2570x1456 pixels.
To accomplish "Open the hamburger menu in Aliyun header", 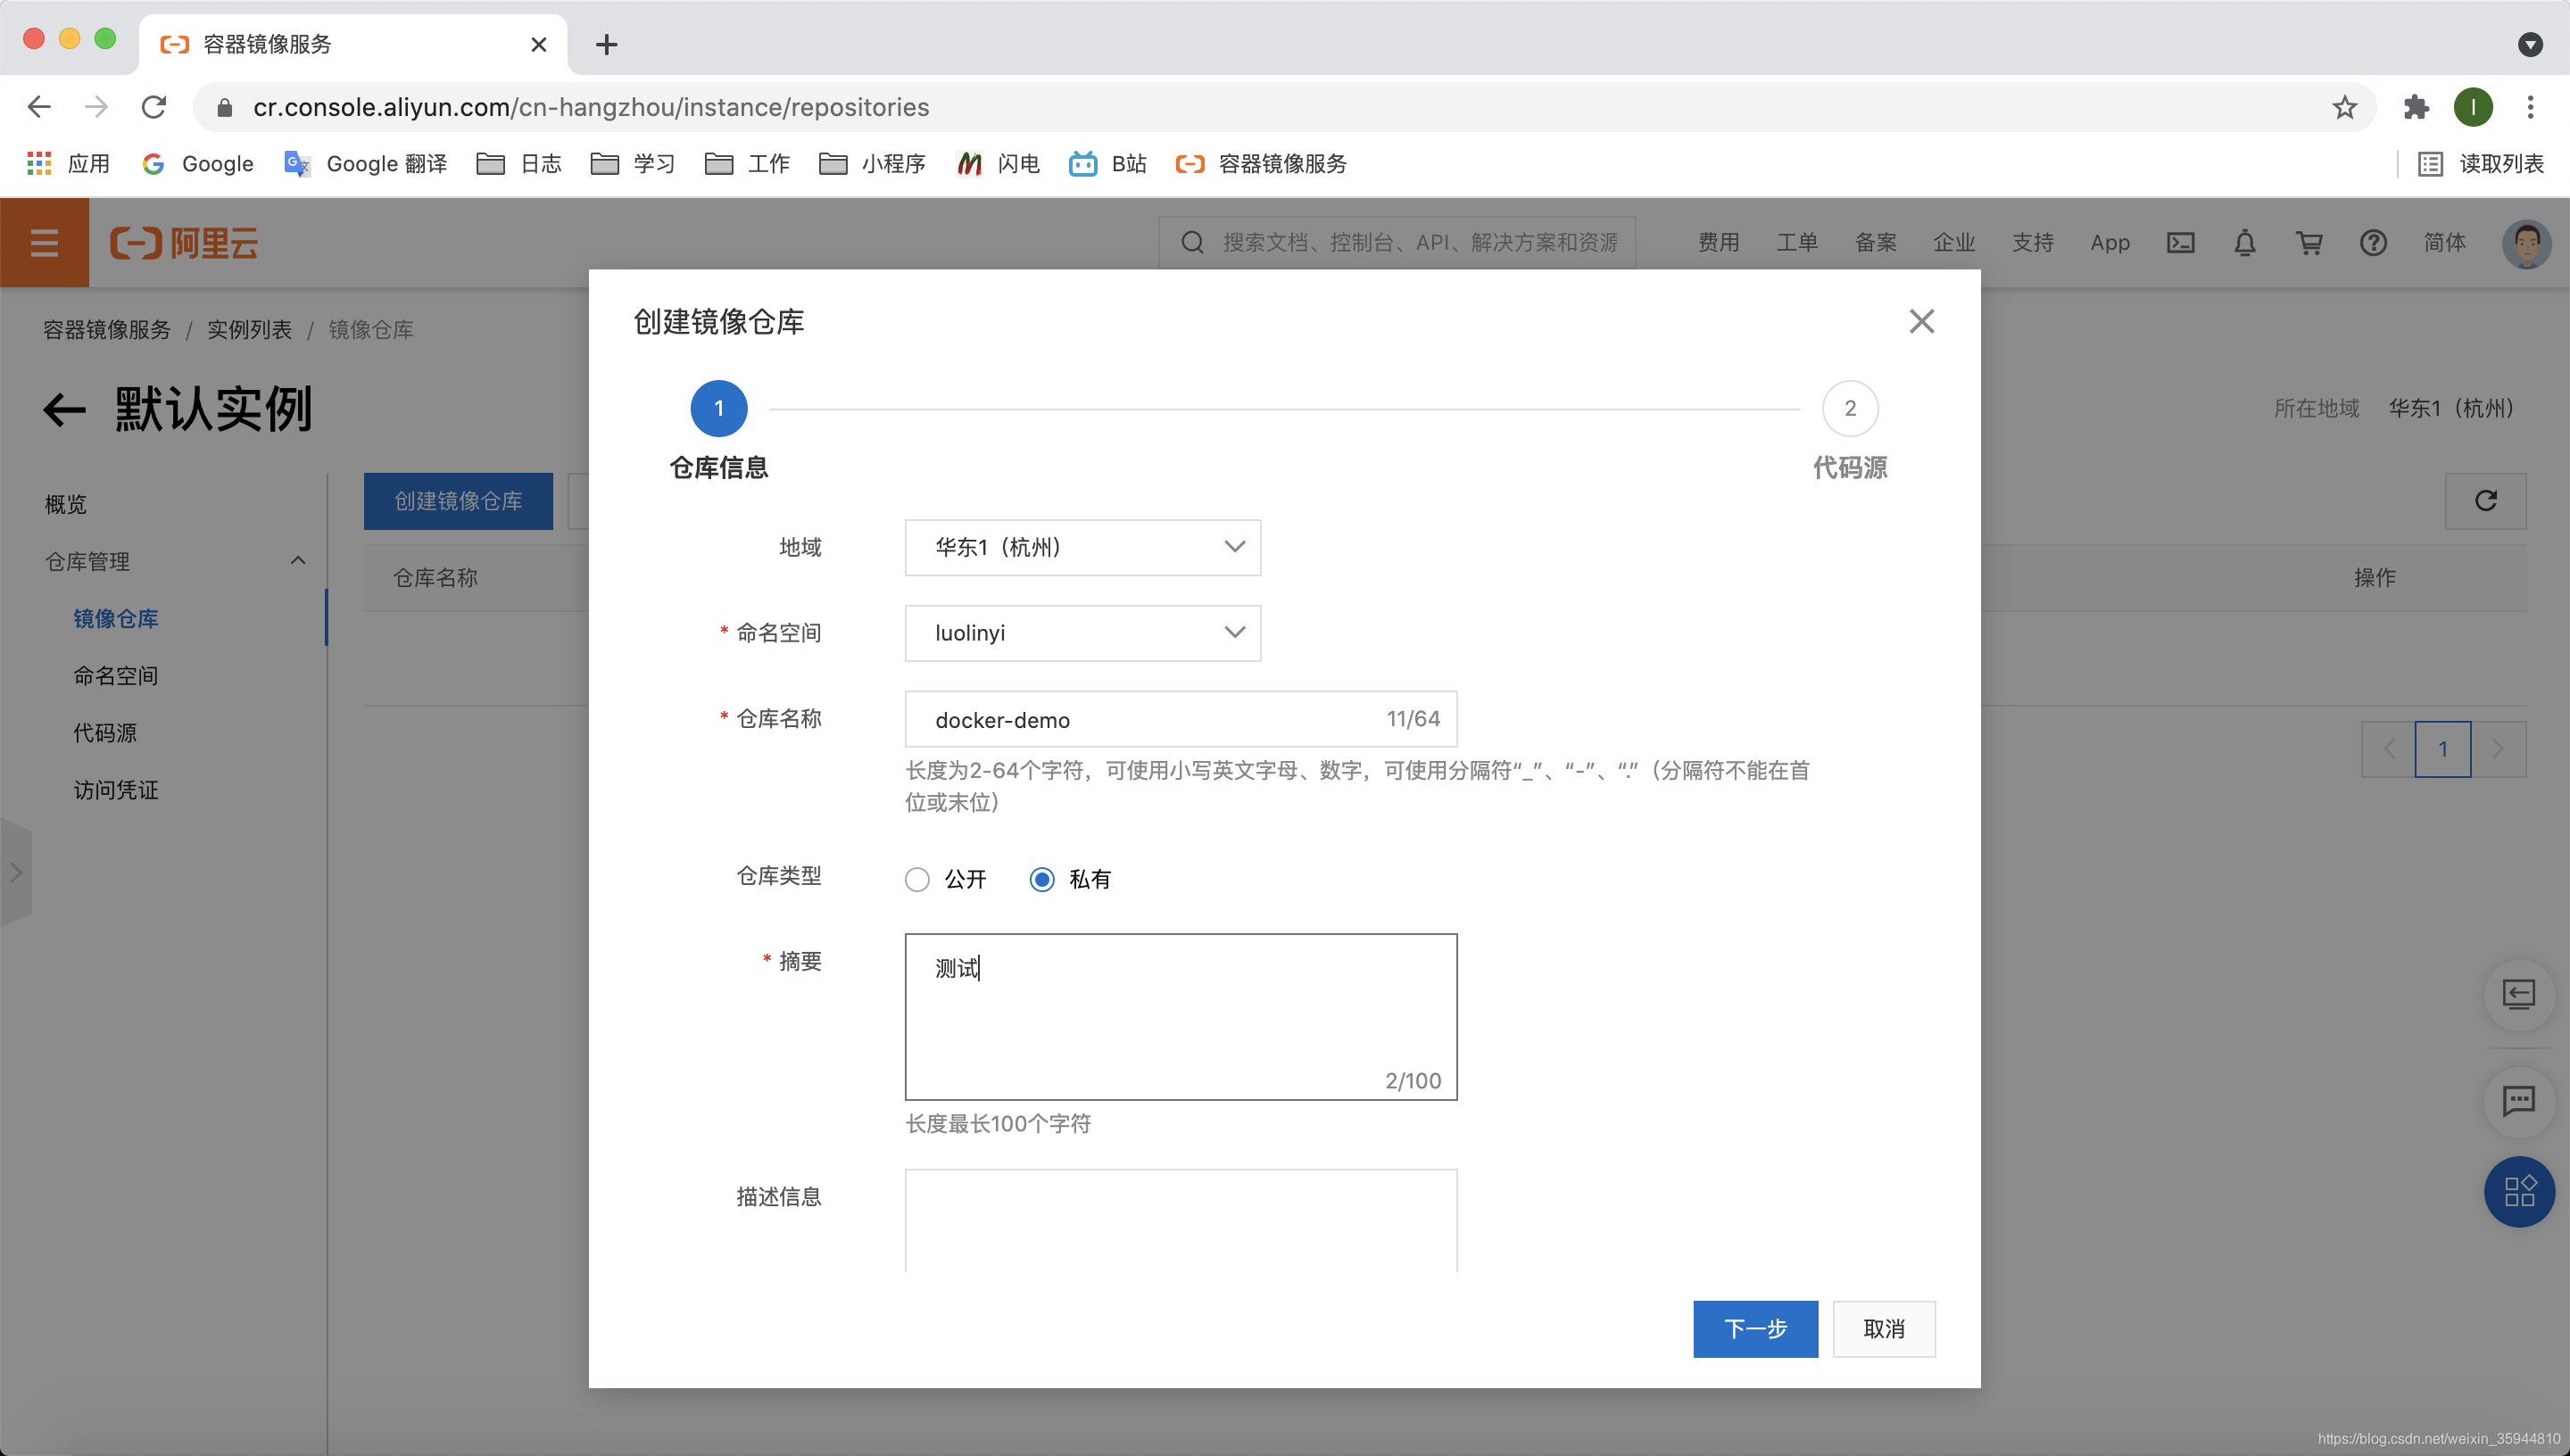I will (x=44, y=242).
